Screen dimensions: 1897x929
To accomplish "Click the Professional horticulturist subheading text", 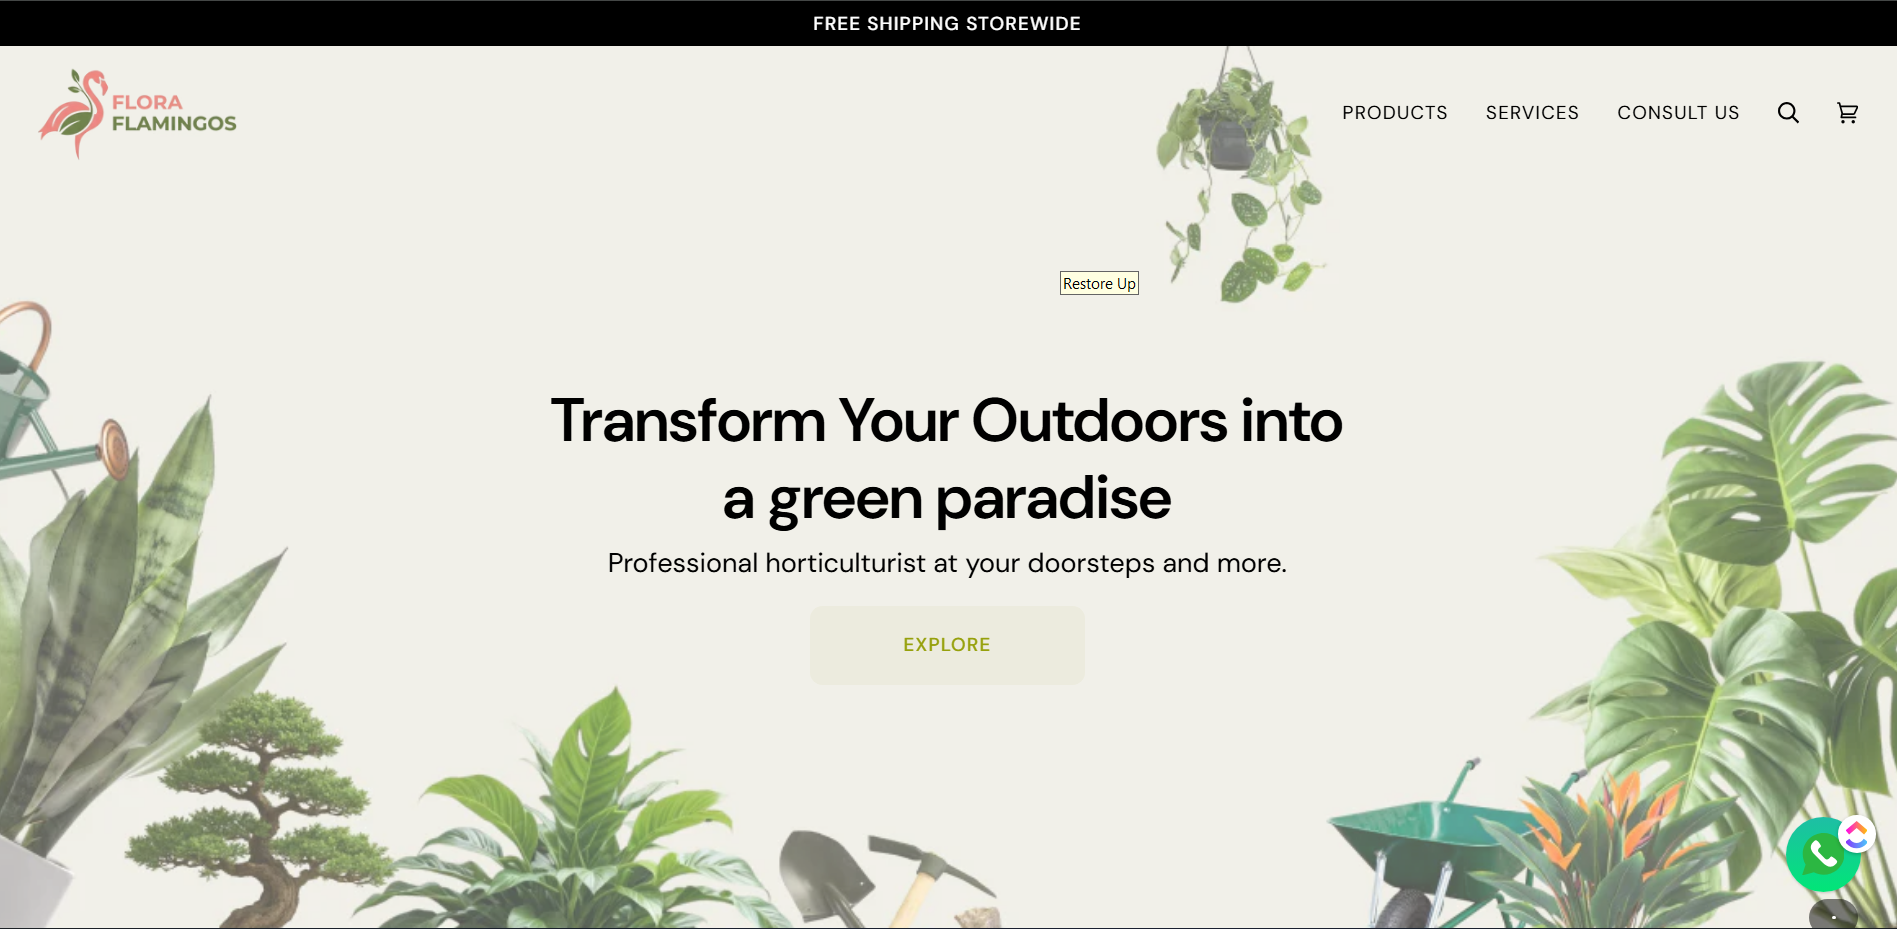I will 946,563.
